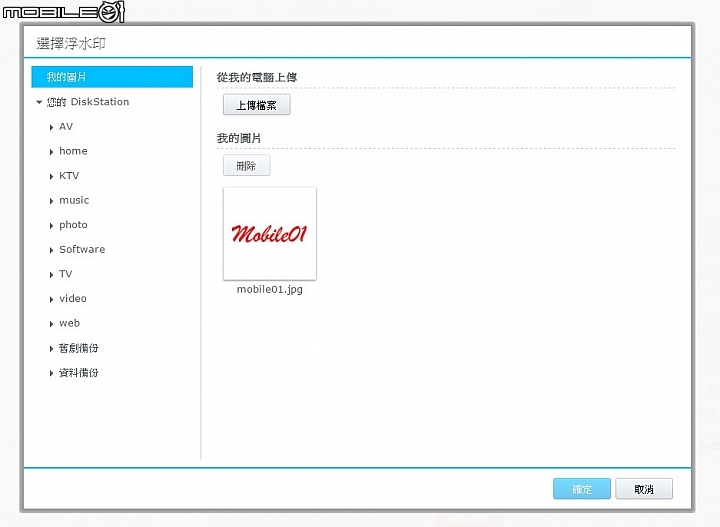The height and width of the screenshot is (527, 720).
Task: Expand the music folder arrow
Action: pyautogui.click(x=51, y=201)
